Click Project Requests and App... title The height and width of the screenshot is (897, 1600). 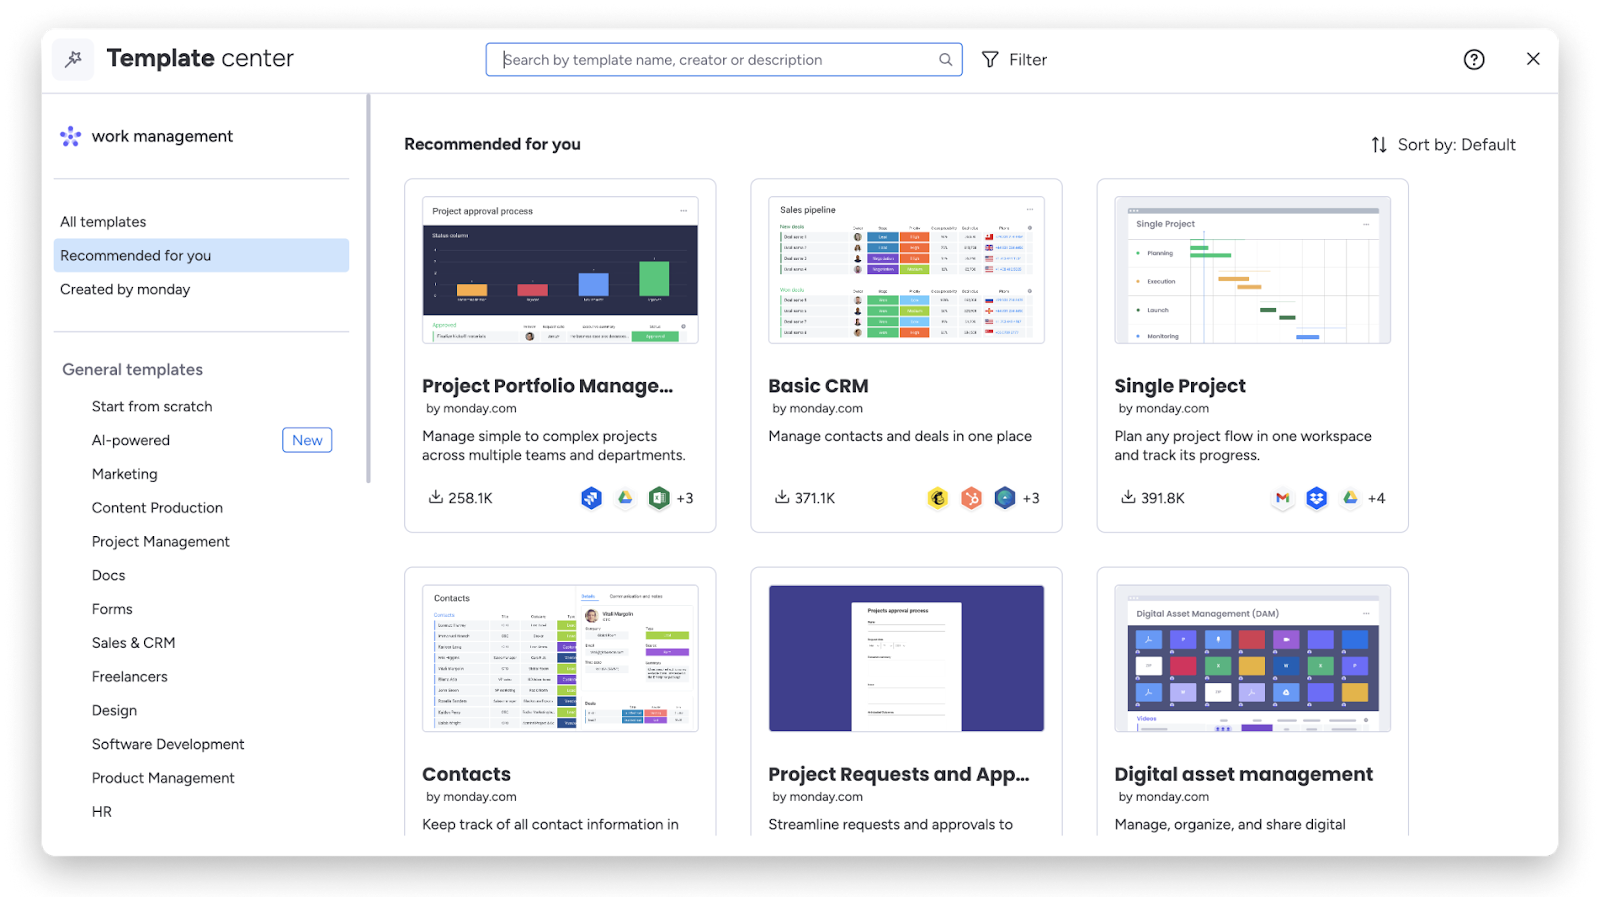click(899, 774)
